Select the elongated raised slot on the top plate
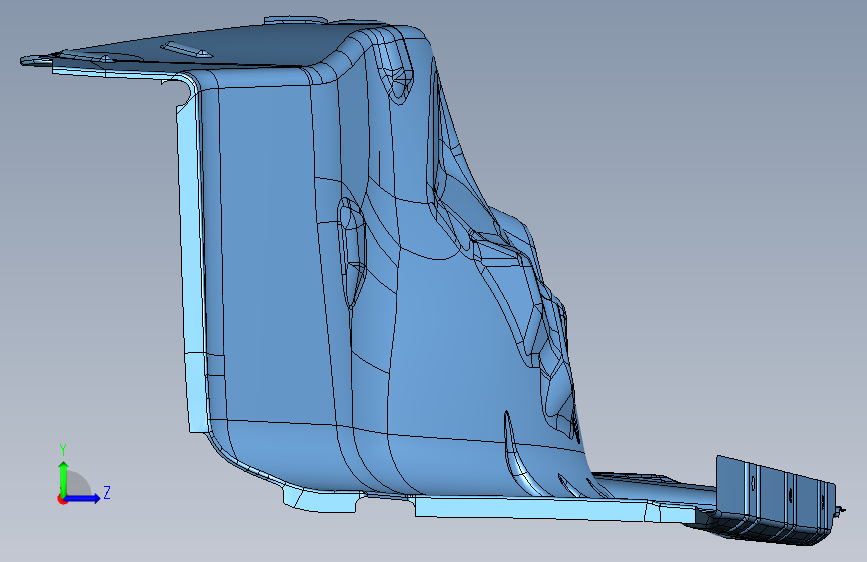This screenshot has width=867, height=562. 187,49
